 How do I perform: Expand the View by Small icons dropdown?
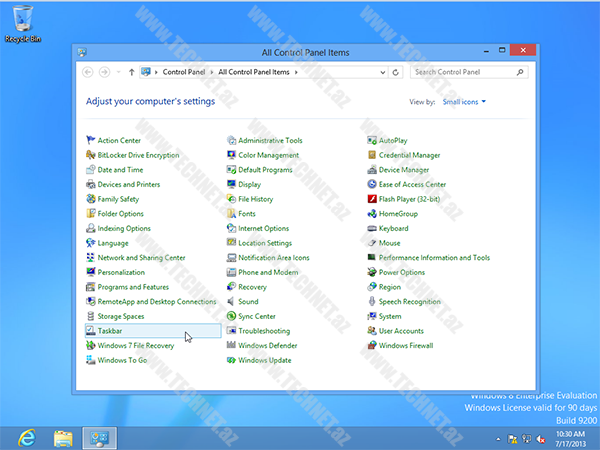tap(464, 102)
